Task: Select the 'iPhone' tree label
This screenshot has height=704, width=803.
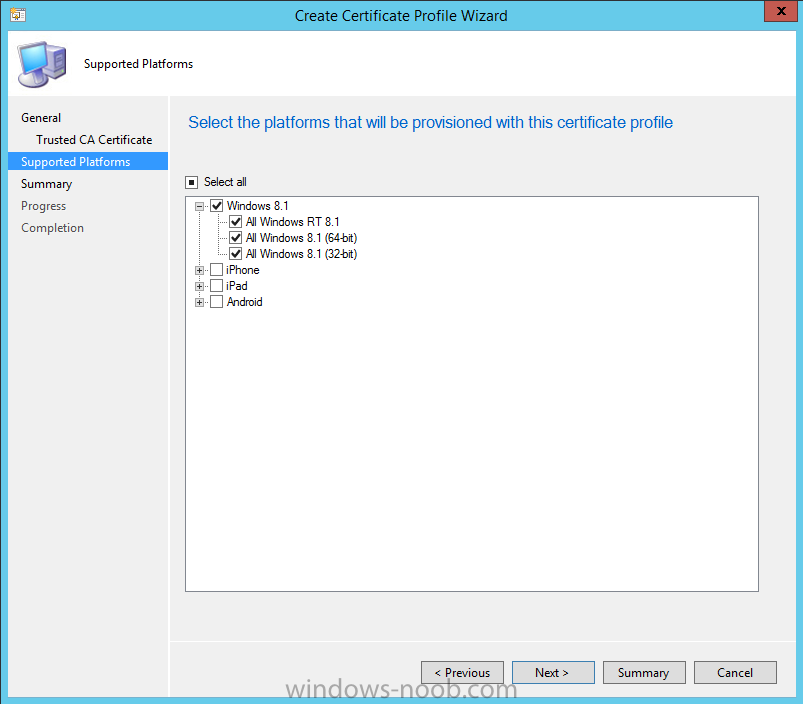Action: [x=243, y=270]
